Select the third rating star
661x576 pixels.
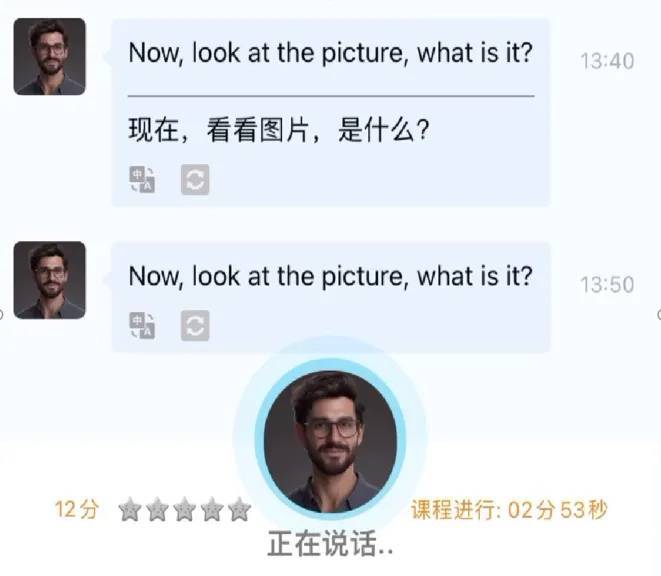(x=185, y=509)
